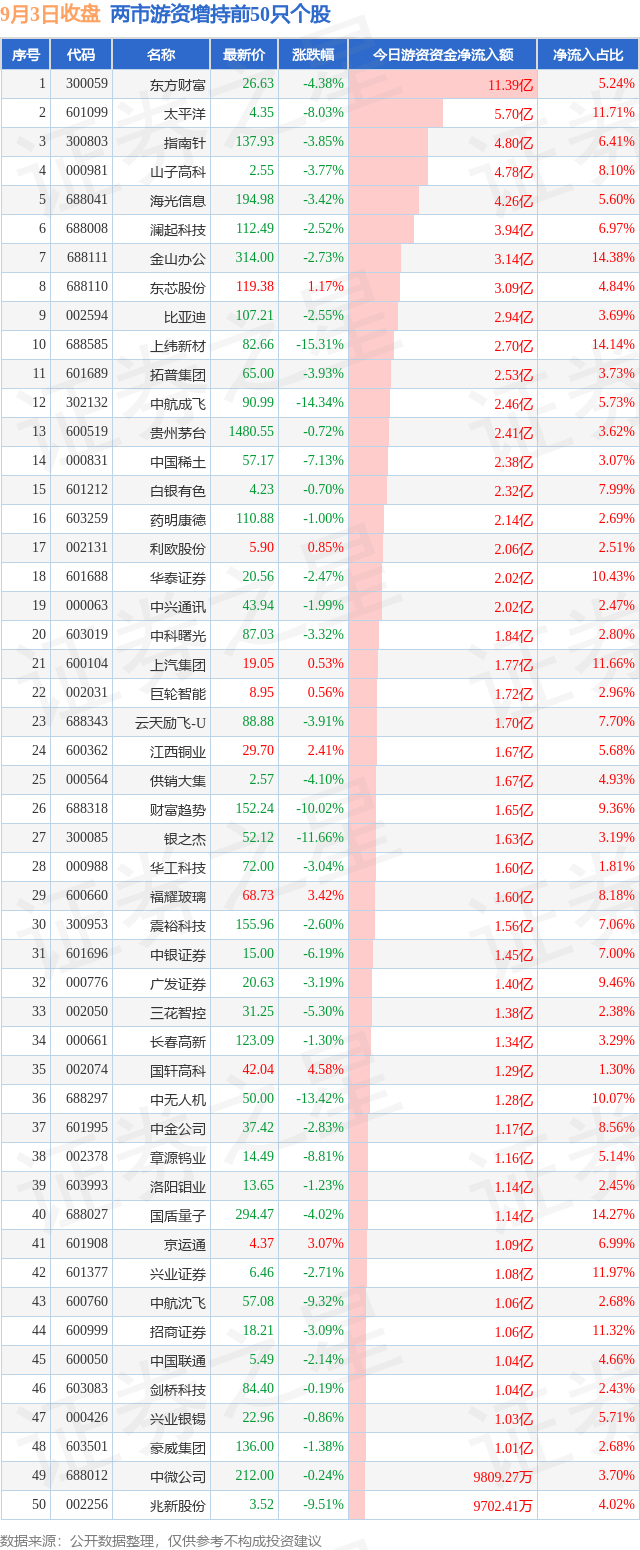
Task: Click the 净流入占比 column header
Action: pos(588,54)
